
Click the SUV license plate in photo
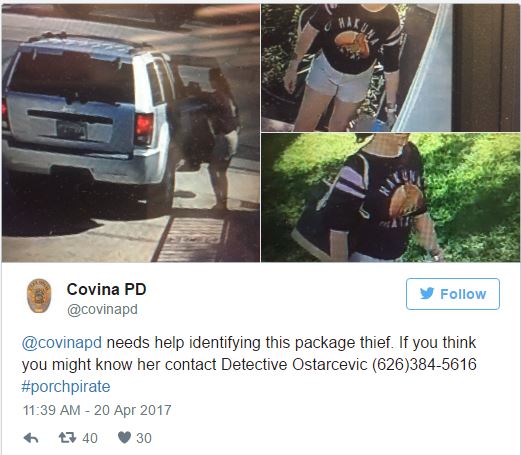[71, 130]
